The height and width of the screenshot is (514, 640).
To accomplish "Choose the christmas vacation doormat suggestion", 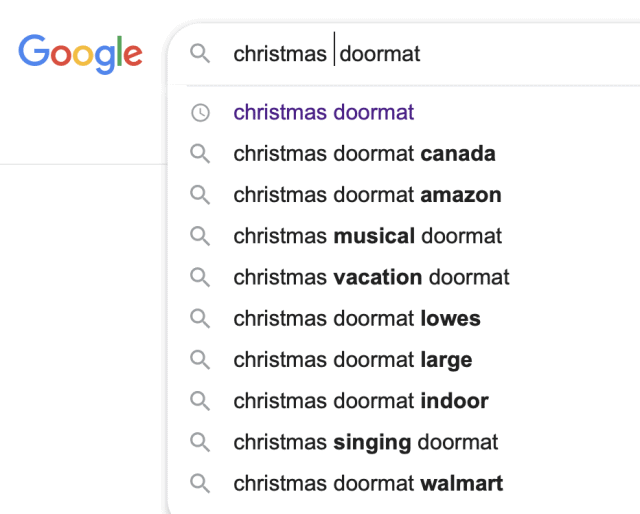I will tap(371, 277).
